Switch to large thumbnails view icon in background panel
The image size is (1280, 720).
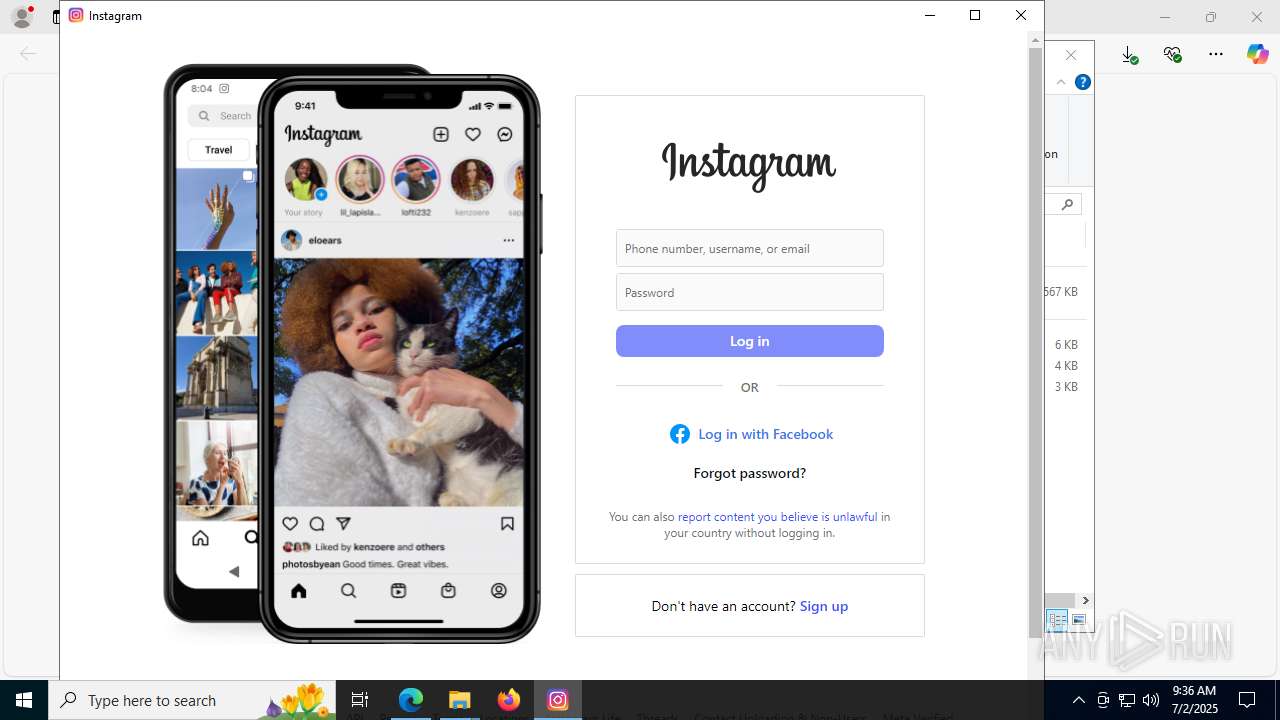1078,620
